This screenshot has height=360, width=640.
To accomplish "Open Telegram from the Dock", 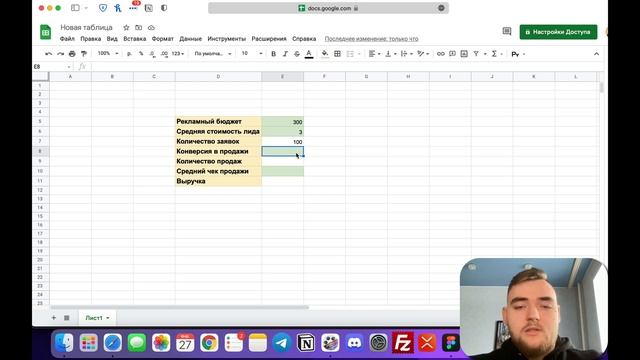I will [x=282, y=343].
